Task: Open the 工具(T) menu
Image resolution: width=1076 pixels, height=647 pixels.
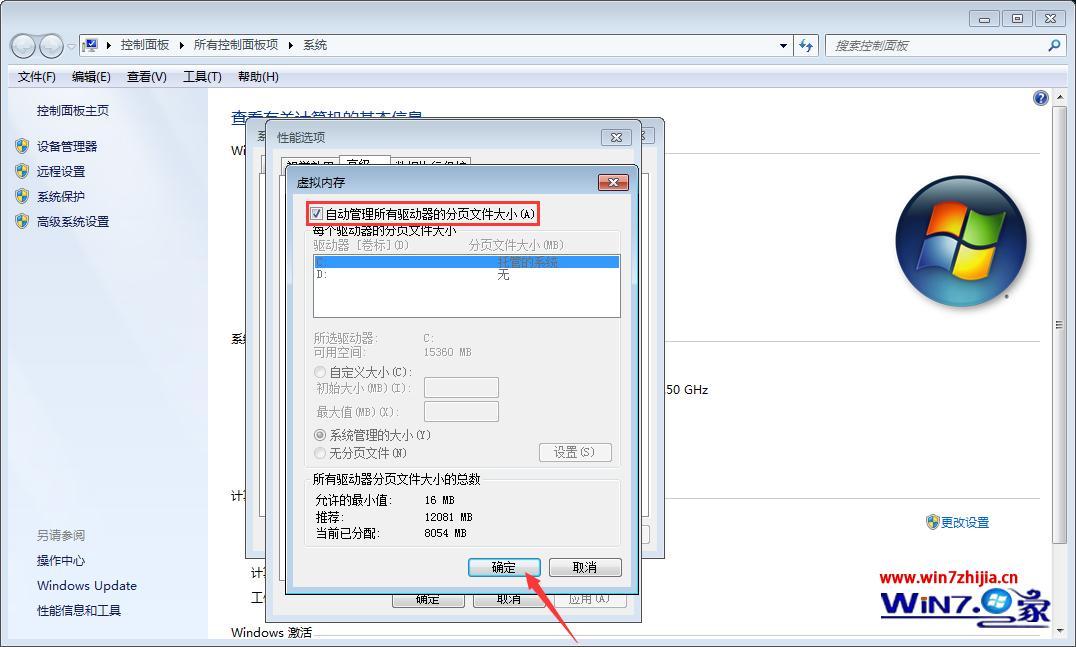Action: (202, 77)
